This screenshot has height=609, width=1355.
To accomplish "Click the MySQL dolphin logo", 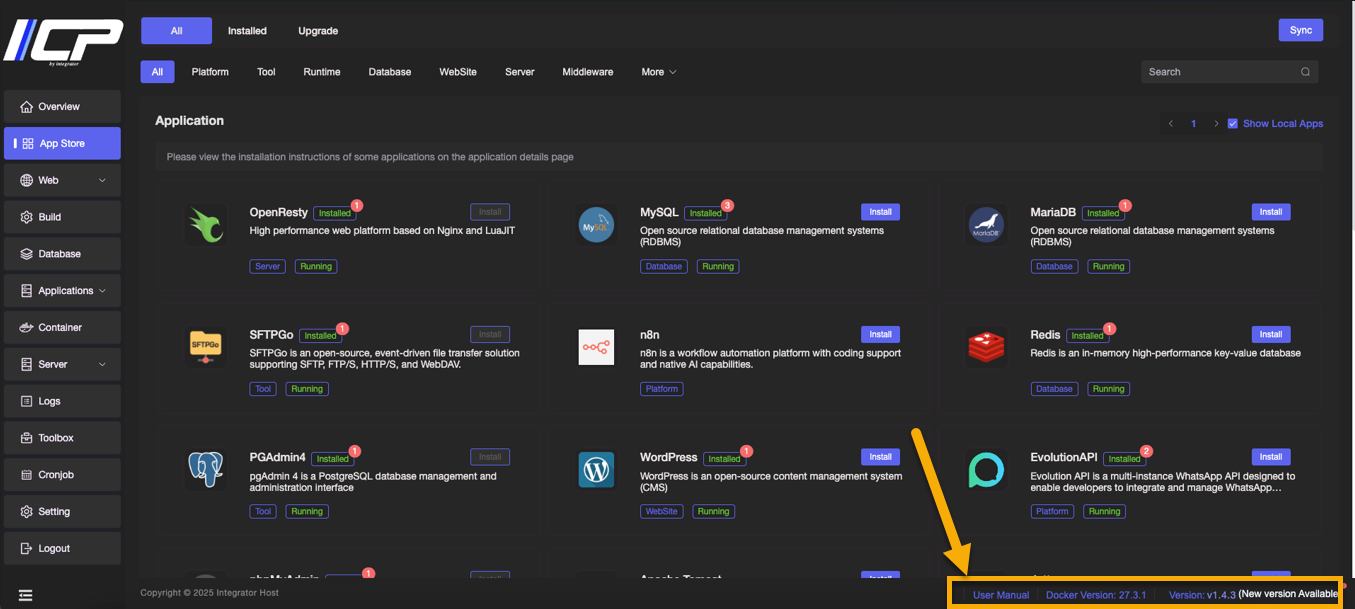I will pos(596,224).
